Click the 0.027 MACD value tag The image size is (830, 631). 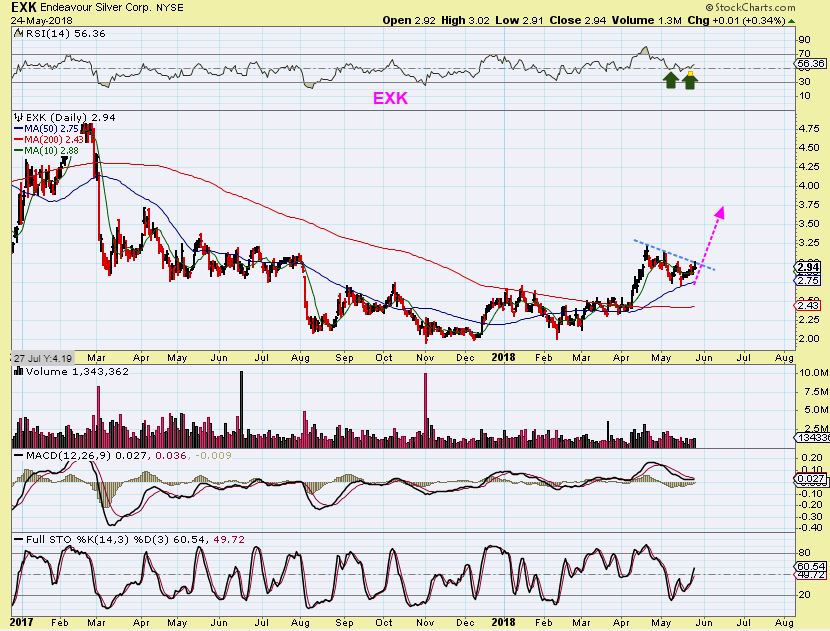tap(810, 479)
